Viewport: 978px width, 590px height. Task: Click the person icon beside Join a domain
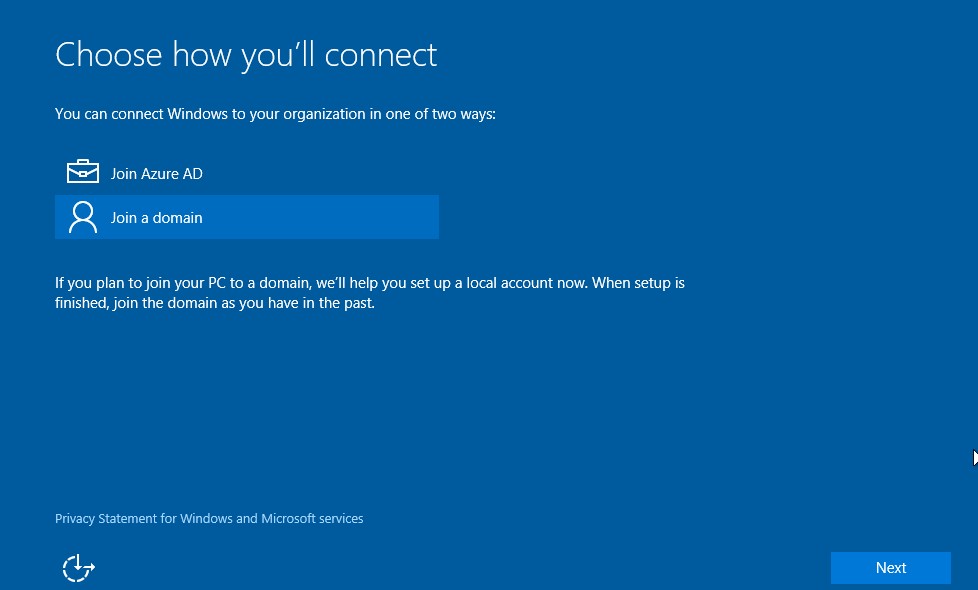click(83, 217)
